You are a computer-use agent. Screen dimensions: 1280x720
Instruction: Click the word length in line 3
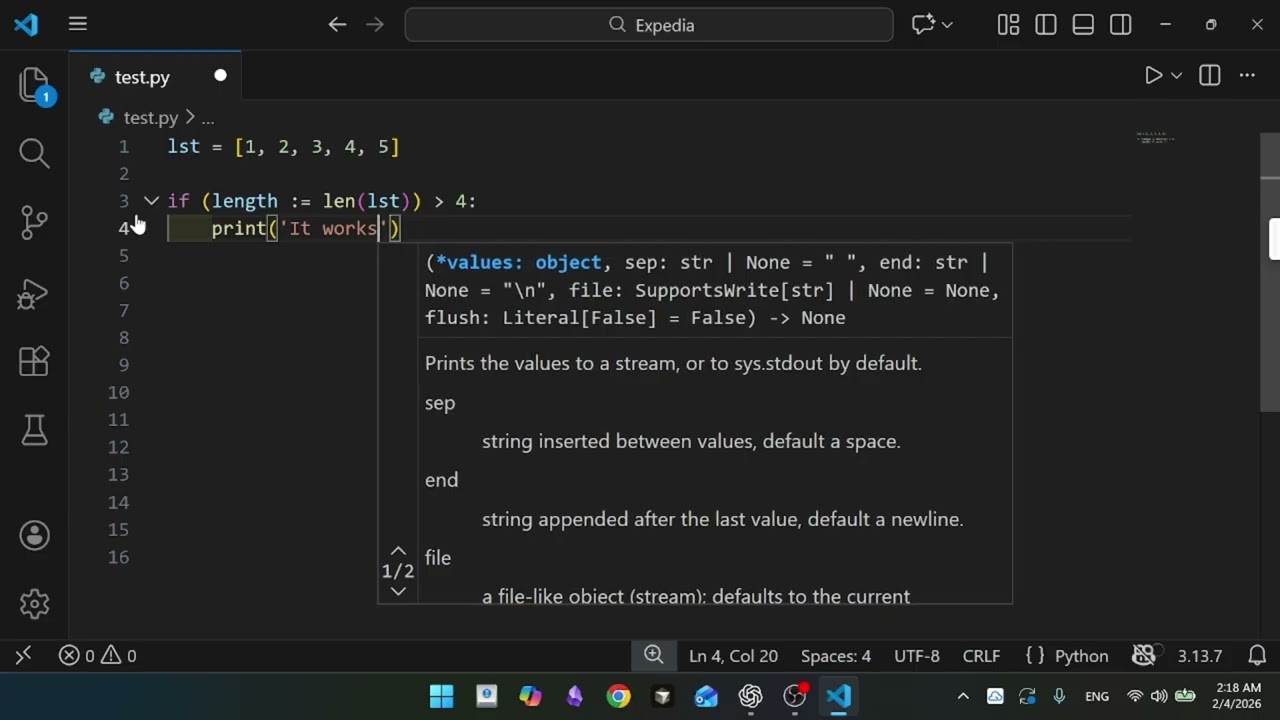click(244, 201)
